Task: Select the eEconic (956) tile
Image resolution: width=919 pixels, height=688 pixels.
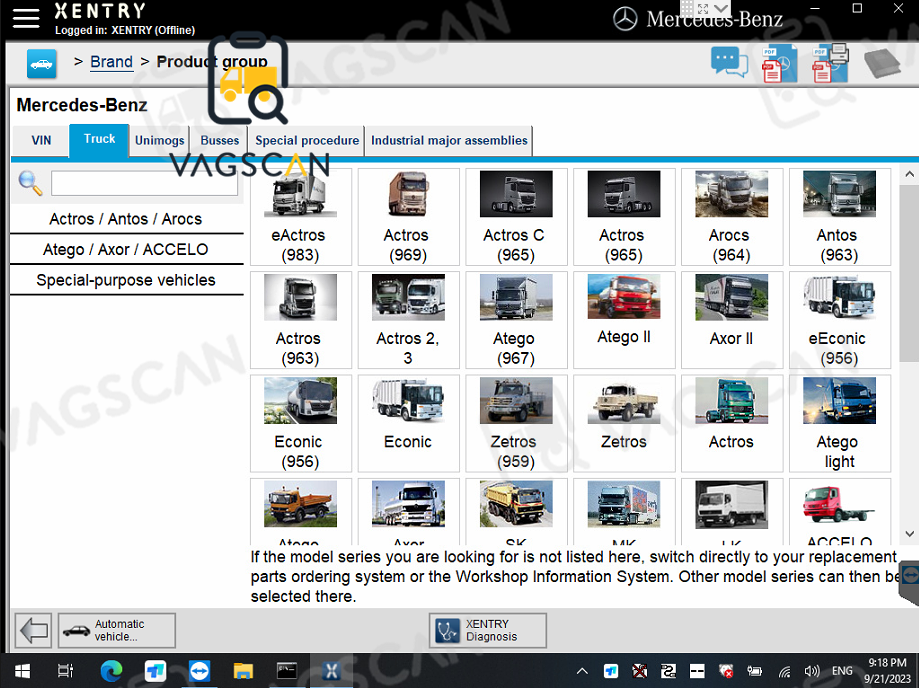Action: [839, 320]
